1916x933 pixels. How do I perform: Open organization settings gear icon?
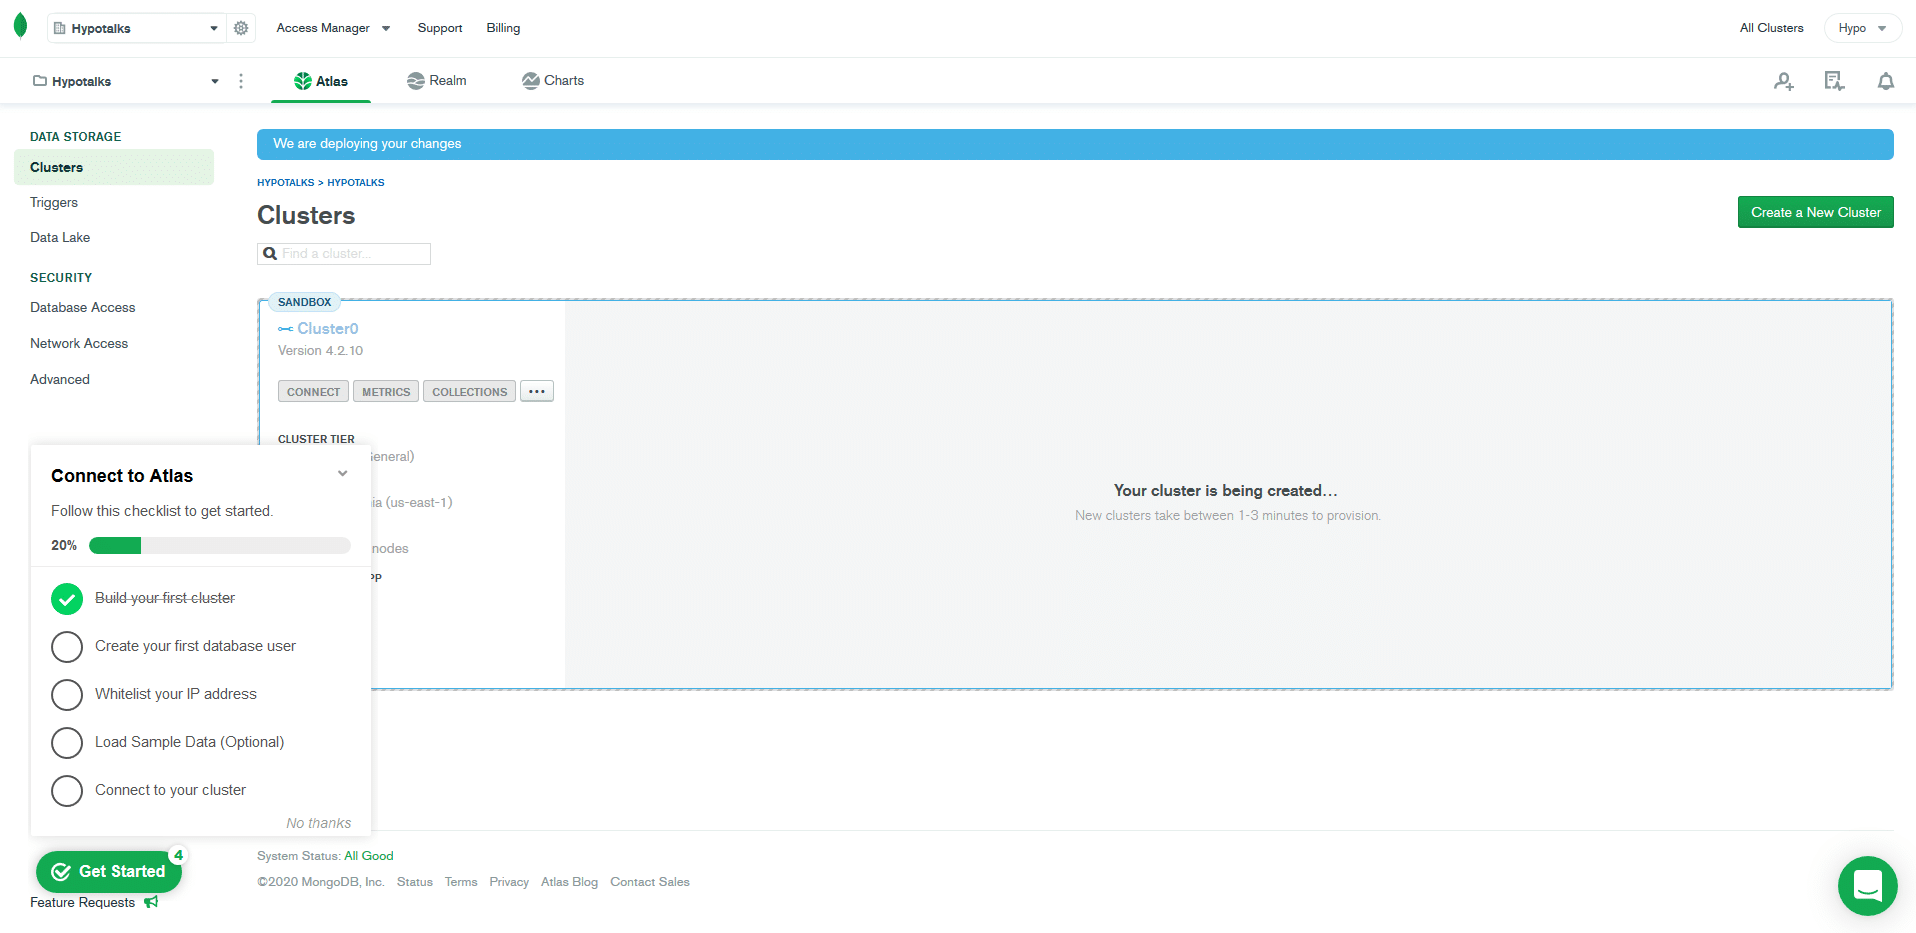click(x=241, y=28)
